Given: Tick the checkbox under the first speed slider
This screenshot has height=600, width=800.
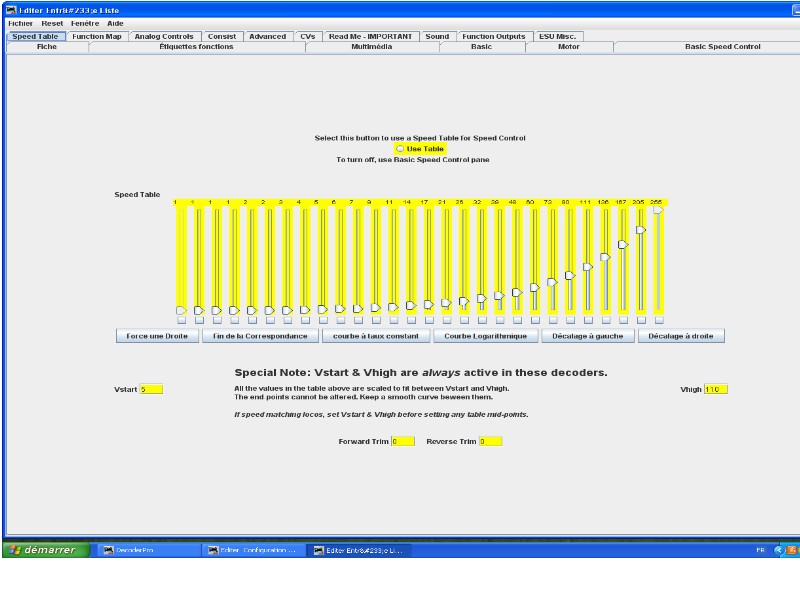Looking at the screenshot, I should coord(181,320).
